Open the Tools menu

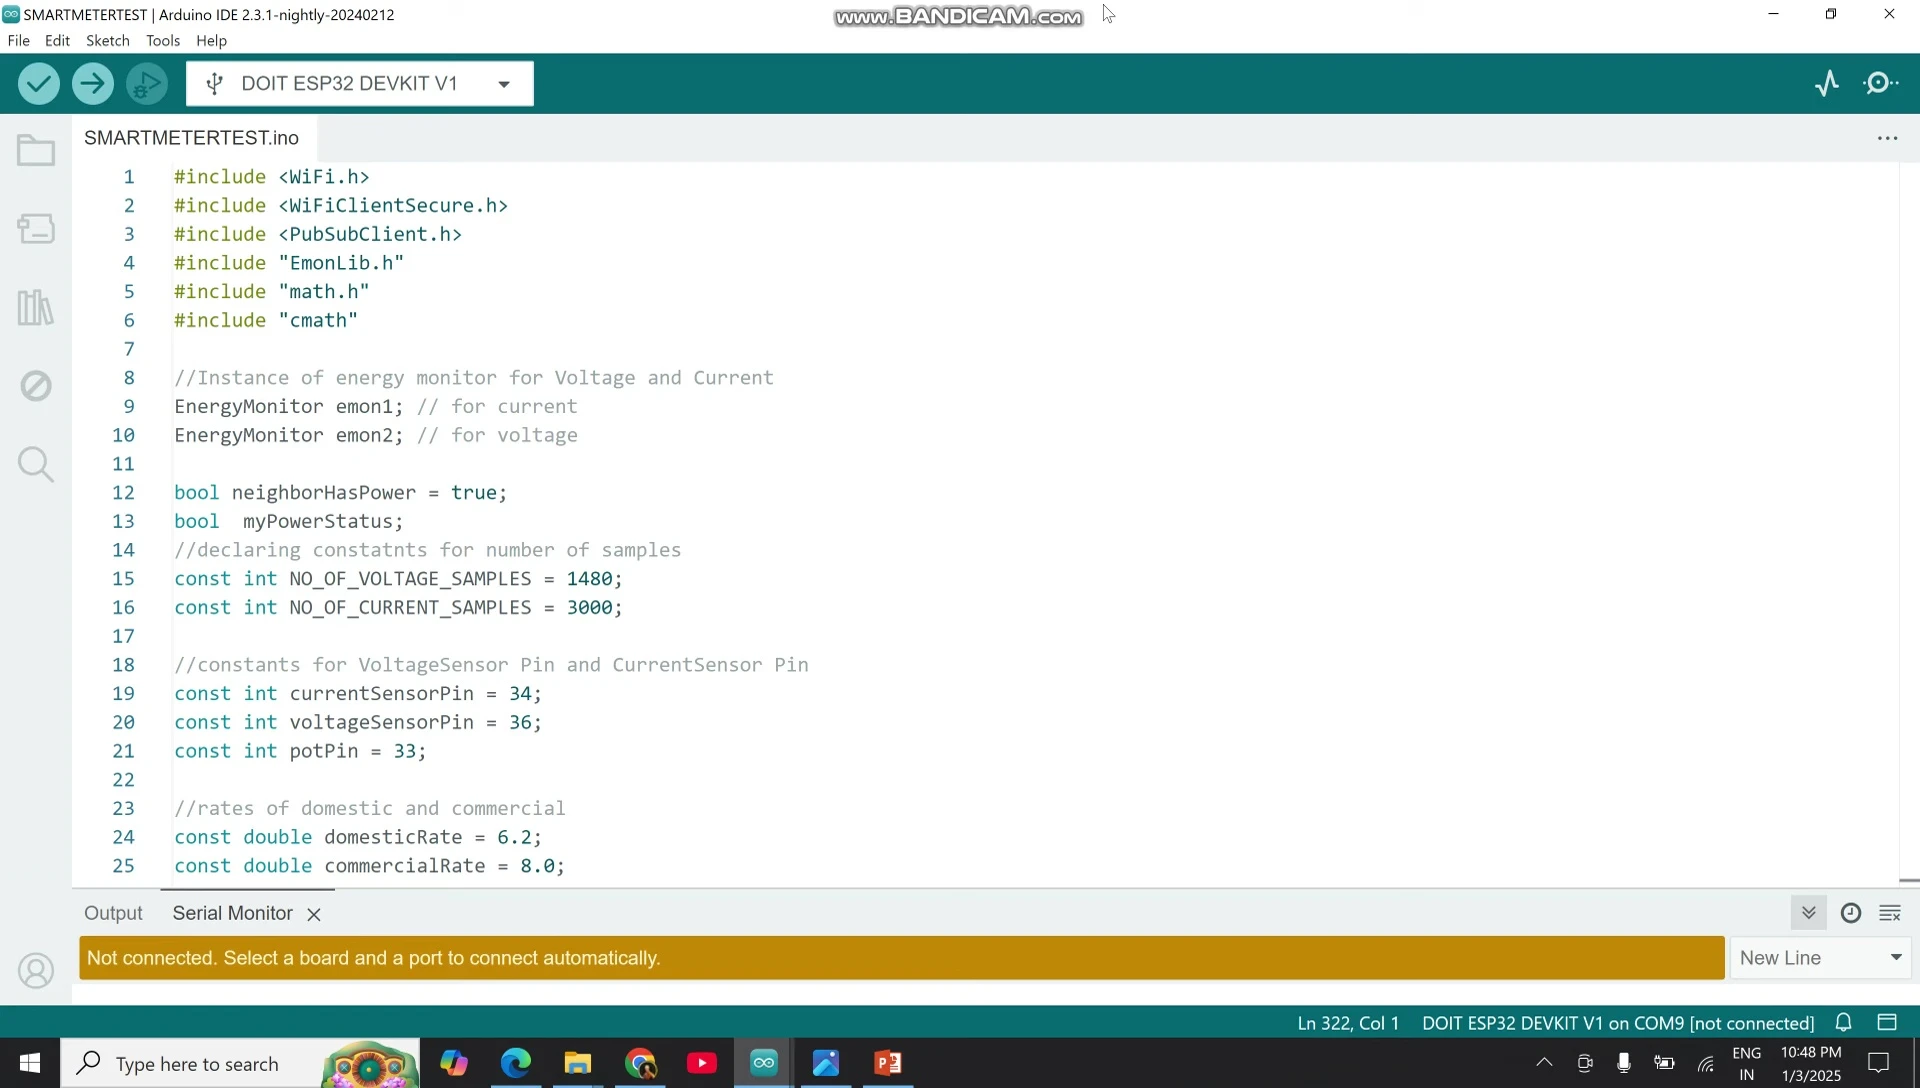click(163, 41)
